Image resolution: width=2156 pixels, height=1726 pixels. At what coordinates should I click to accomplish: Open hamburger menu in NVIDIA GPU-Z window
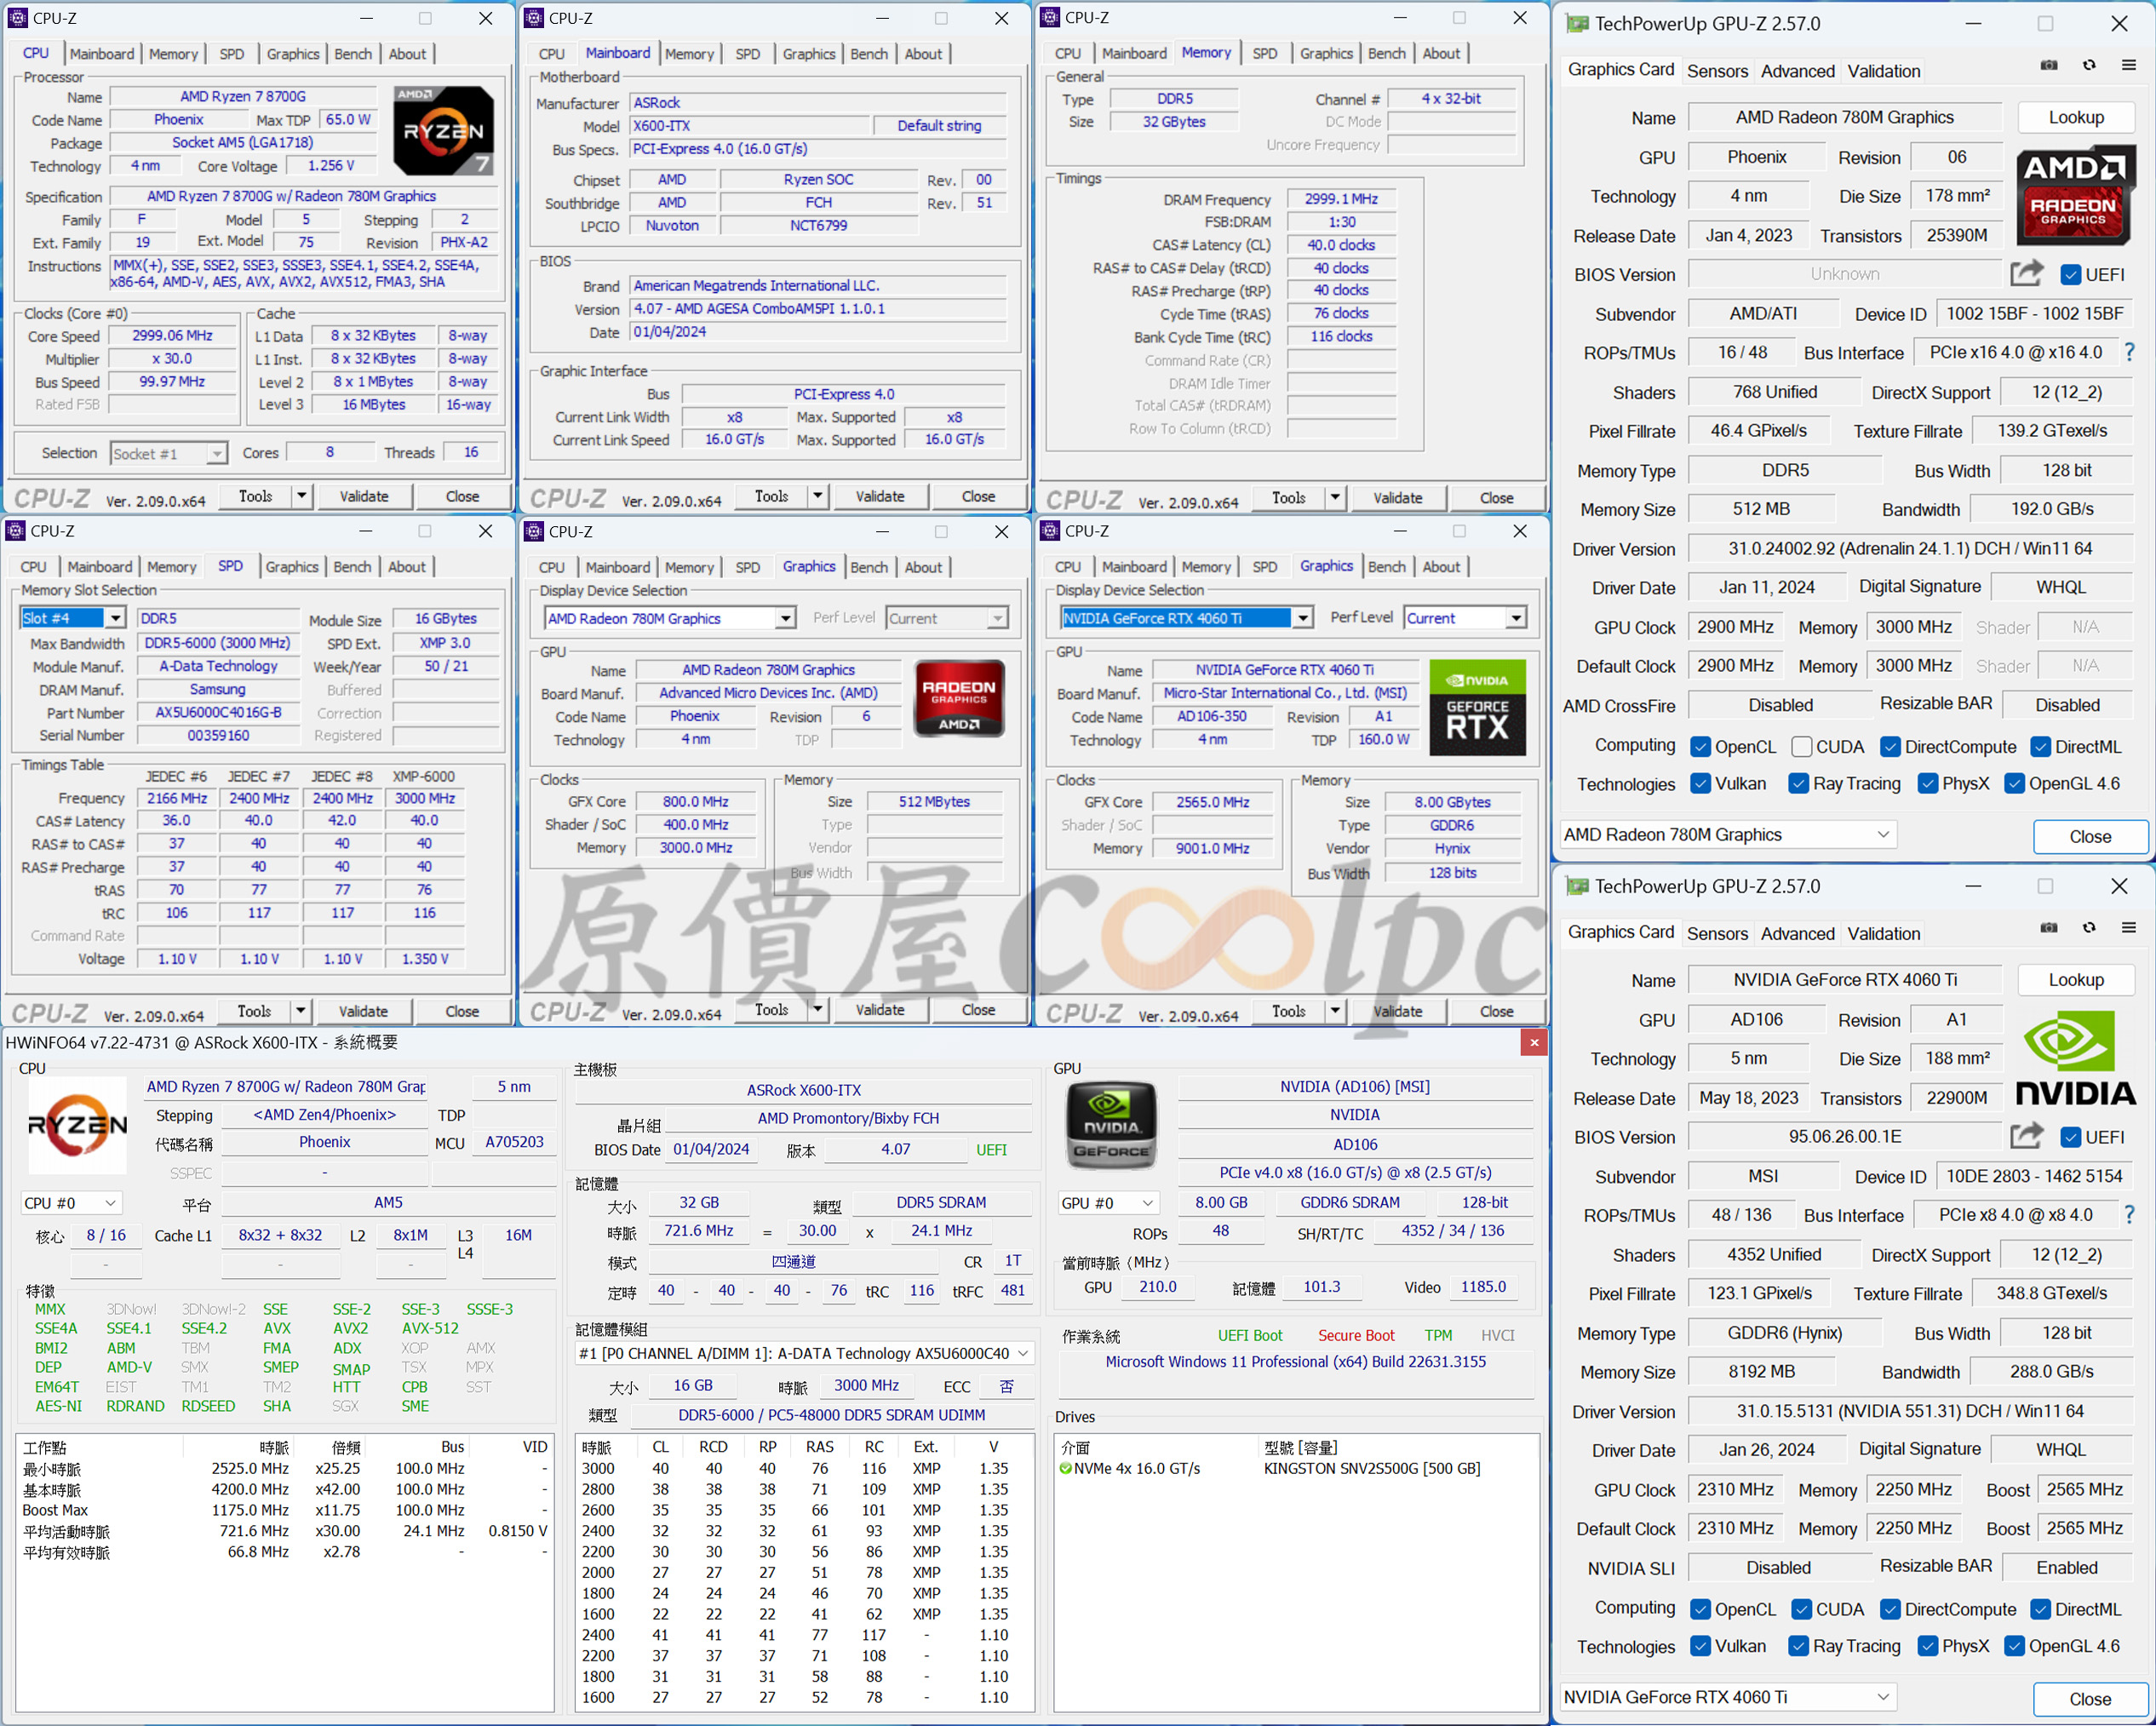pos(2129,927)
